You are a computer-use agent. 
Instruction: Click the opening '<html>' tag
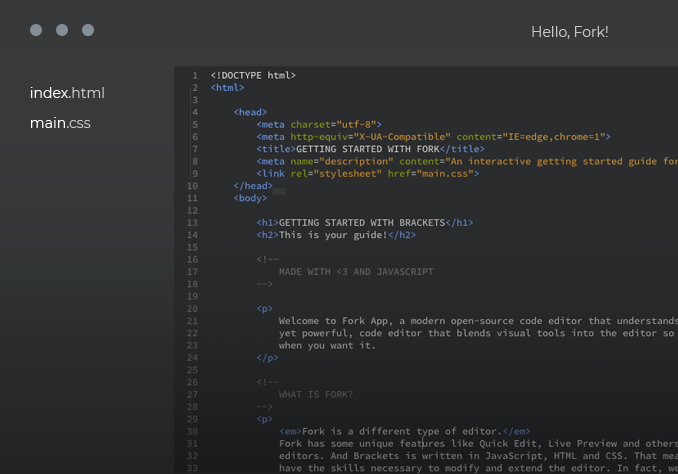(x=227, y=88)
